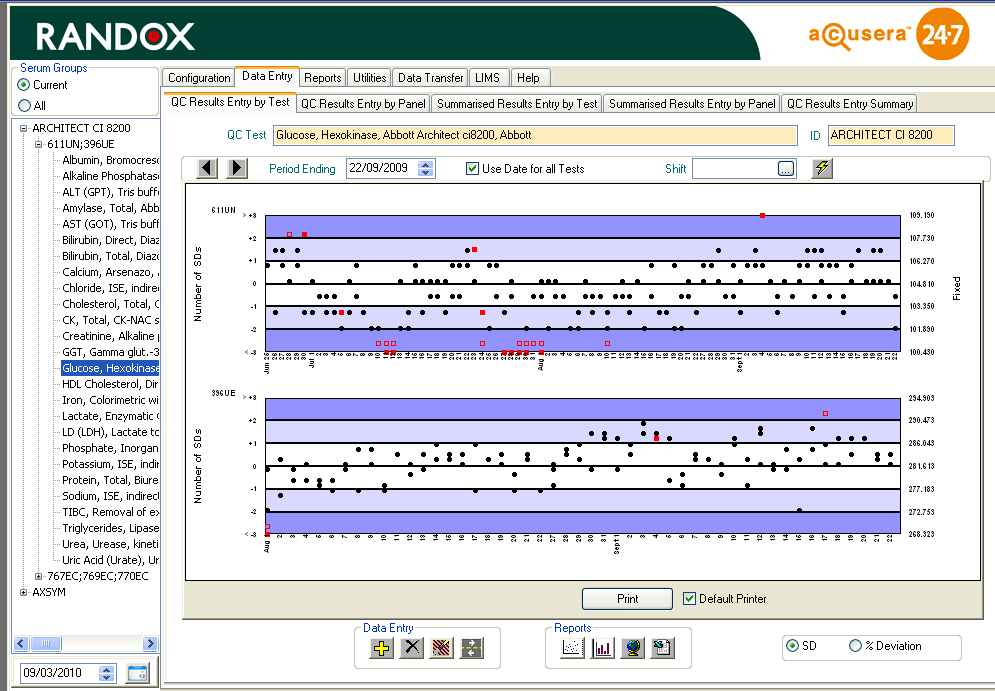Click the ID field showing ARCHITECT CI 8200
Screen dimensions: 995x691
(x=891, y=135)
